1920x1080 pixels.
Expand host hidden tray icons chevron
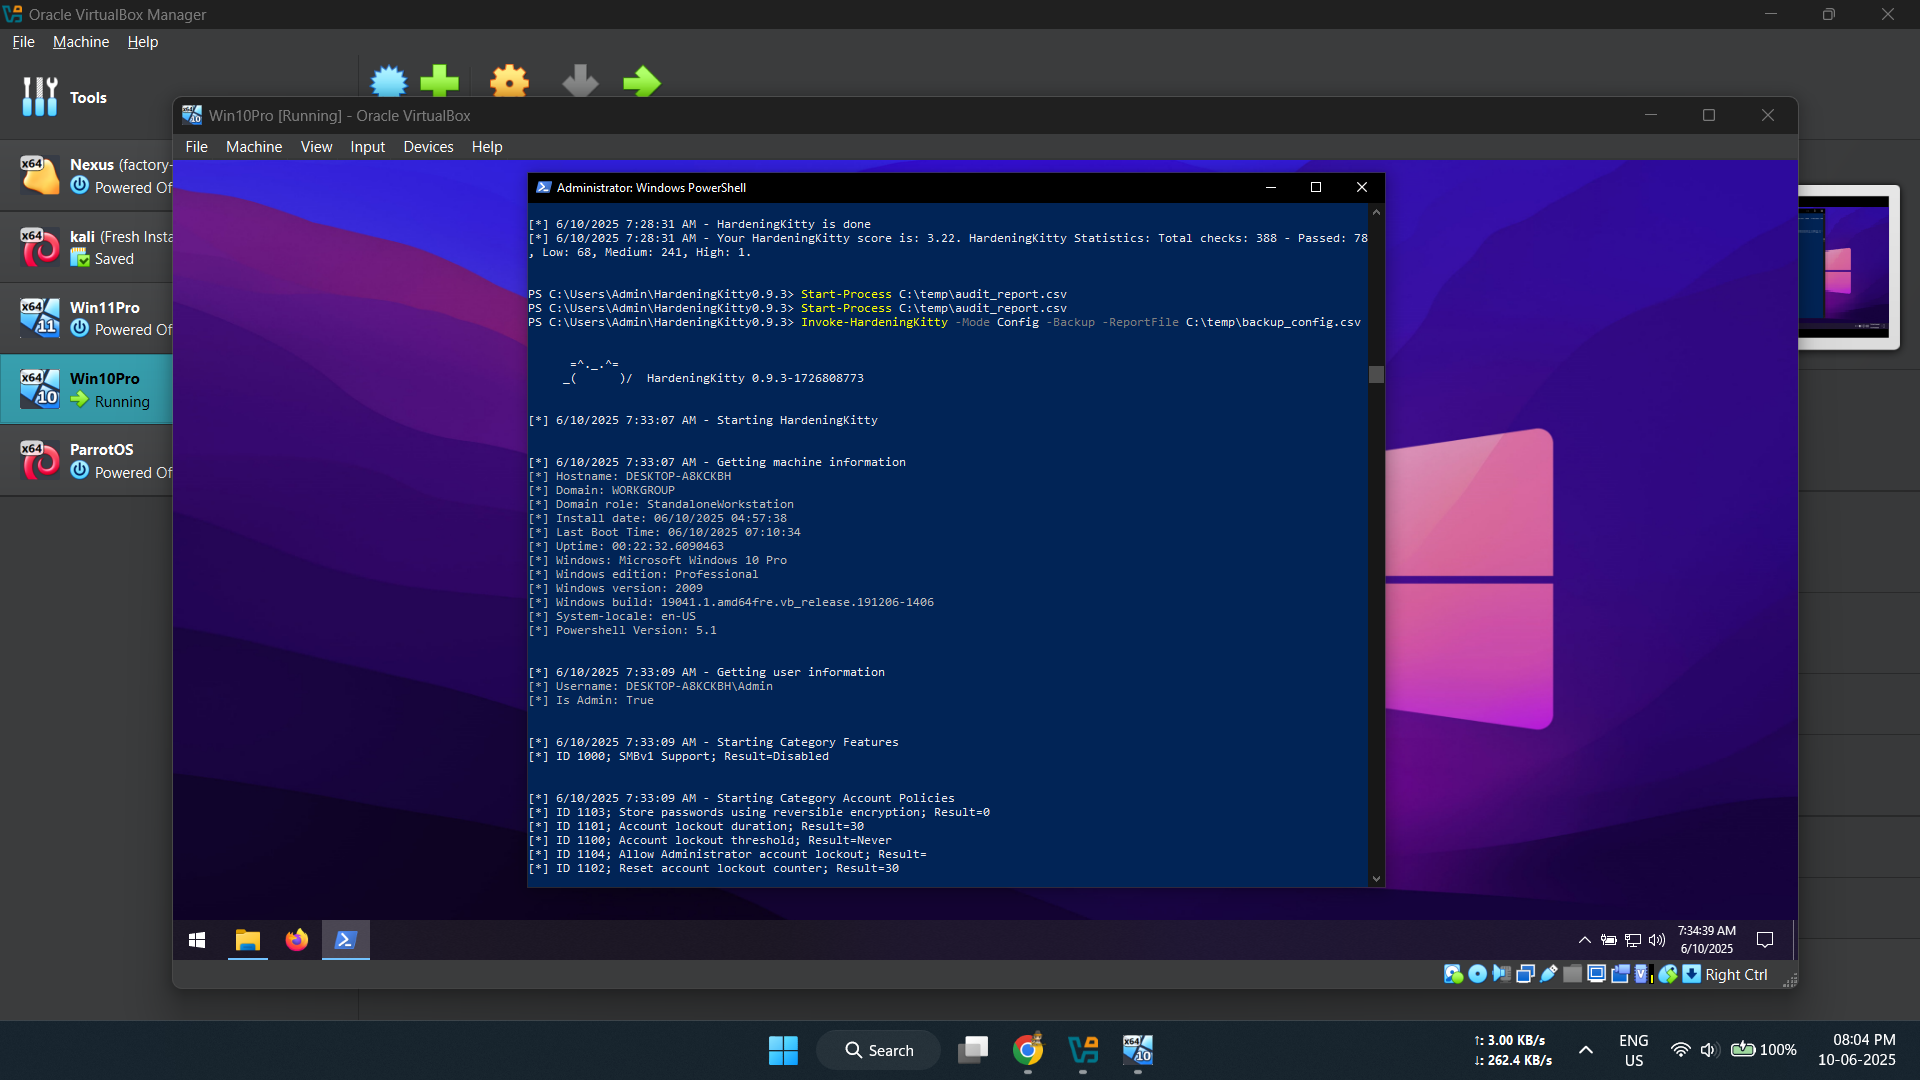click(x=1586, y=1050)
